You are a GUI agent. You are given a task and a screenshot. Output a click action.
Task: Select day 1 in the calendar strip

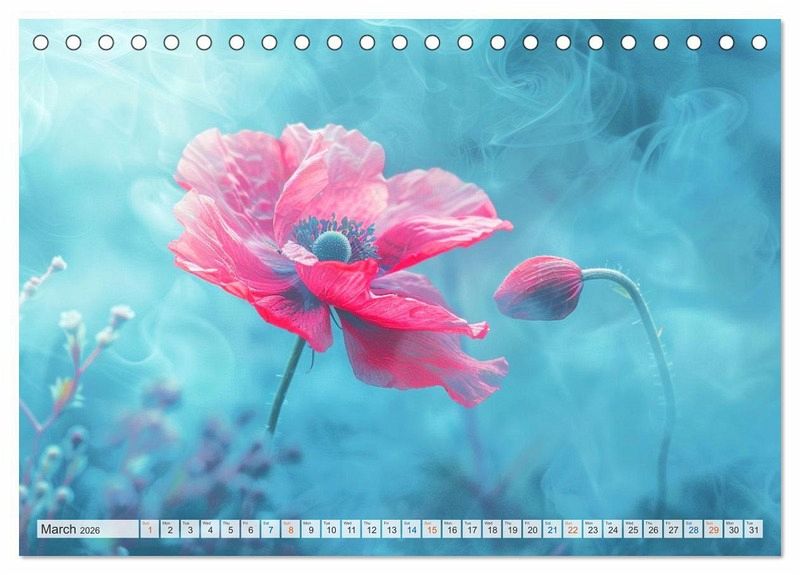click(x=149, y=530)
